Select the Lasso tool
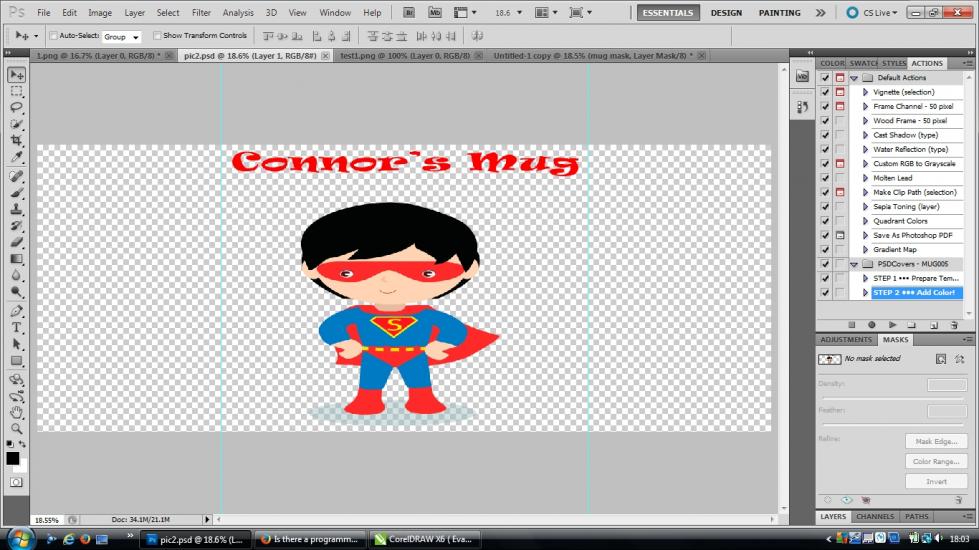The width and height of the screenshot is (979, 550). point(16,107)
